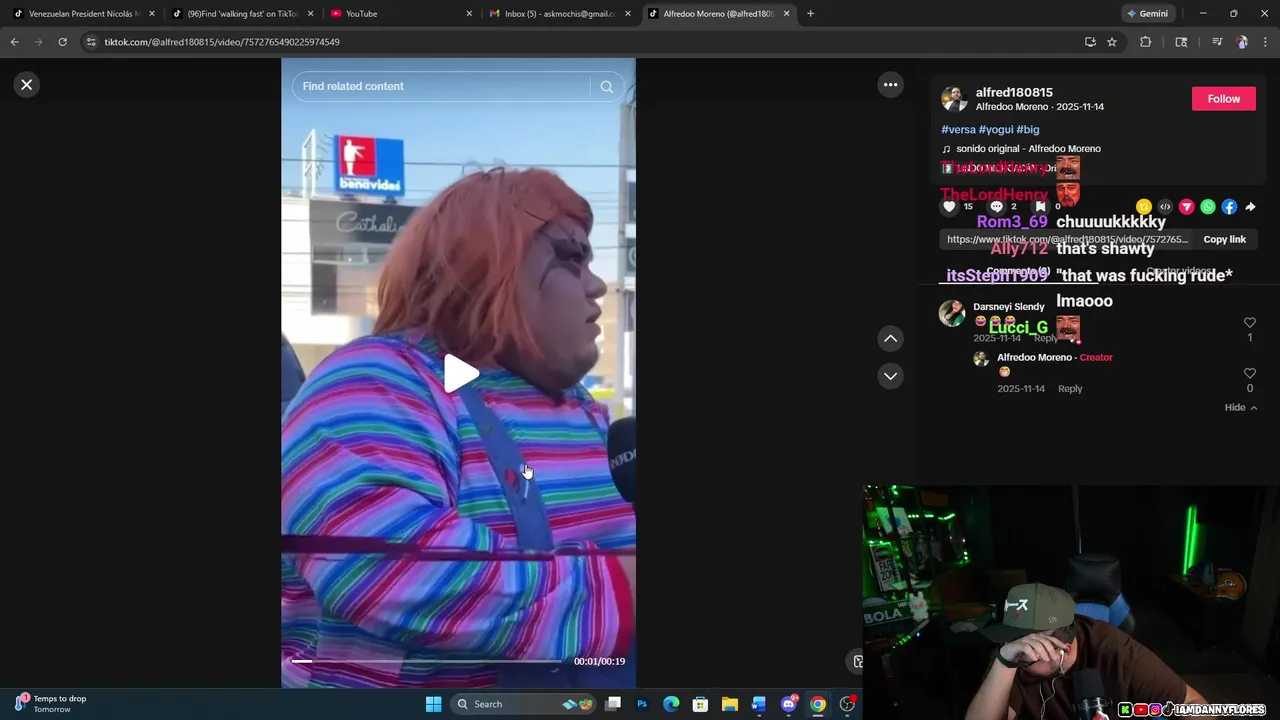Open more share options arrow
The image size is (1280, 720).
(x=1250, y=207)
